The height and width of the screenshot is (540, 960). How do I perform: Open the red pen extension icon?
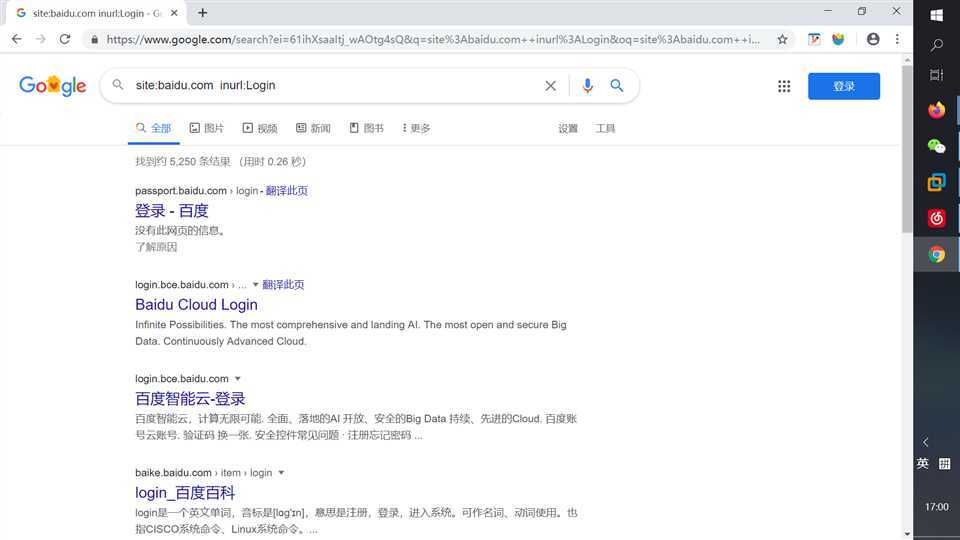(x=814, y=39)
